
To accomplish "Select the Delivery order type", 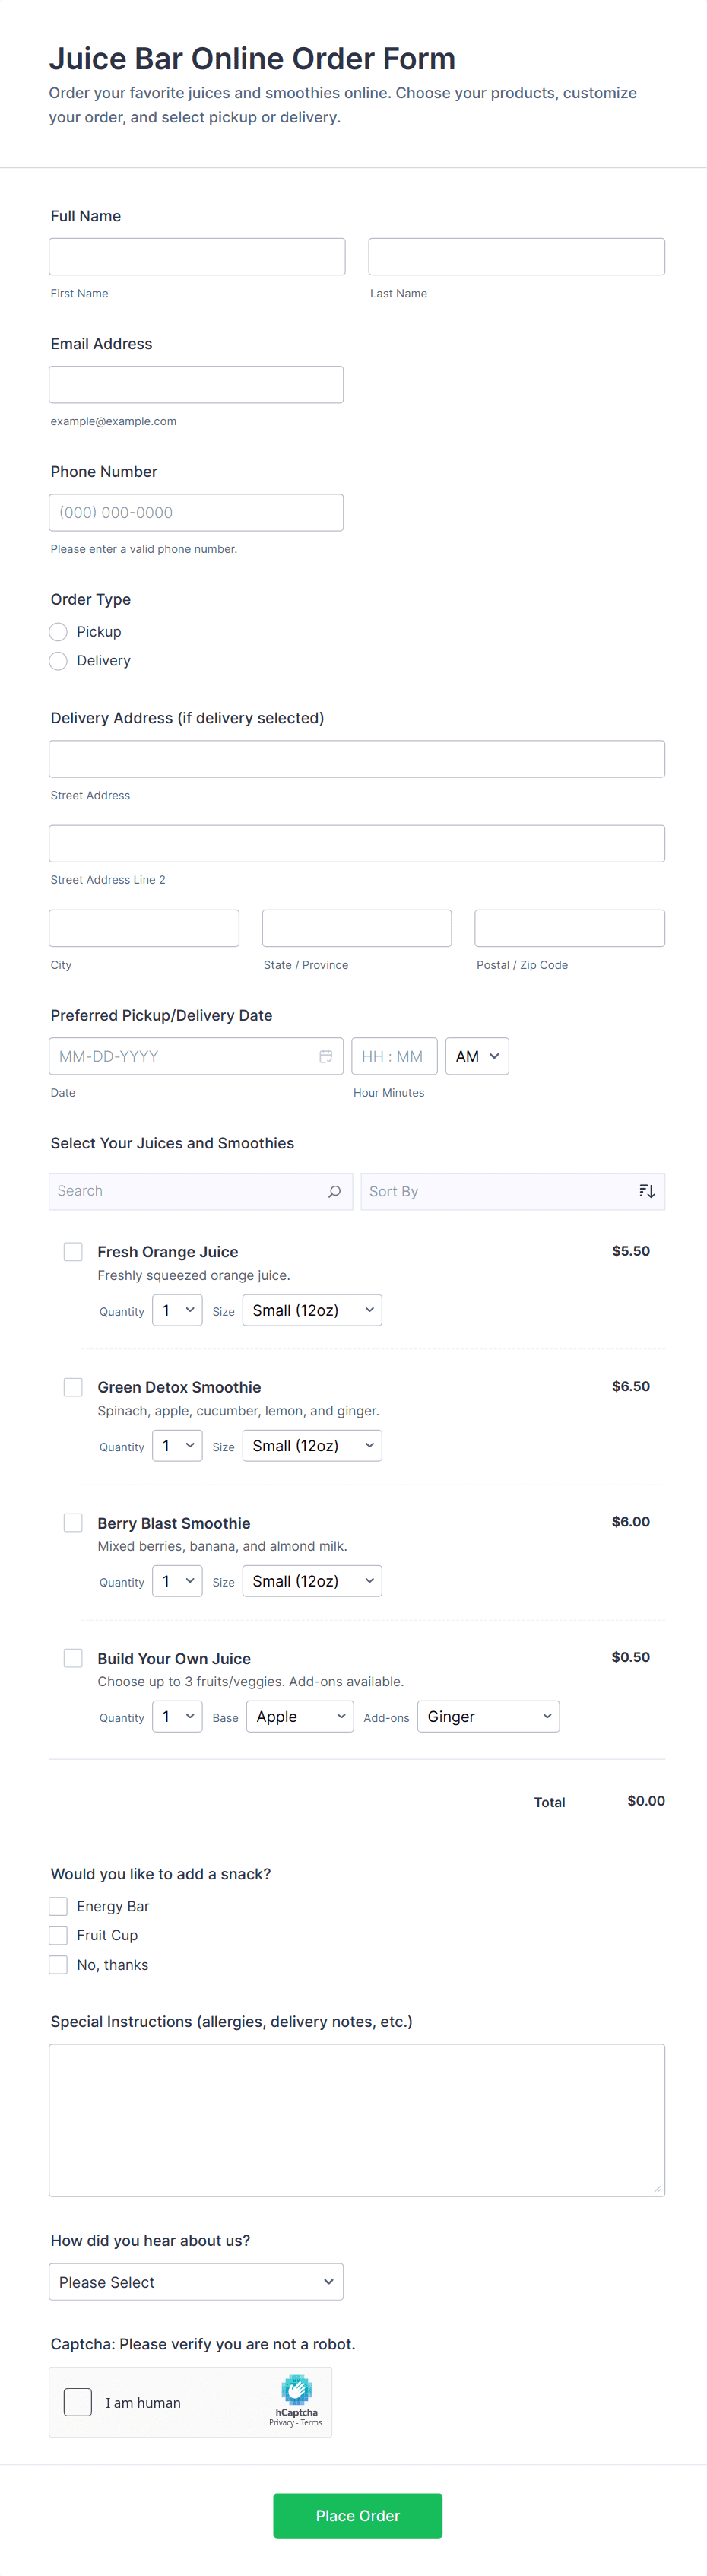I will 59,661.
